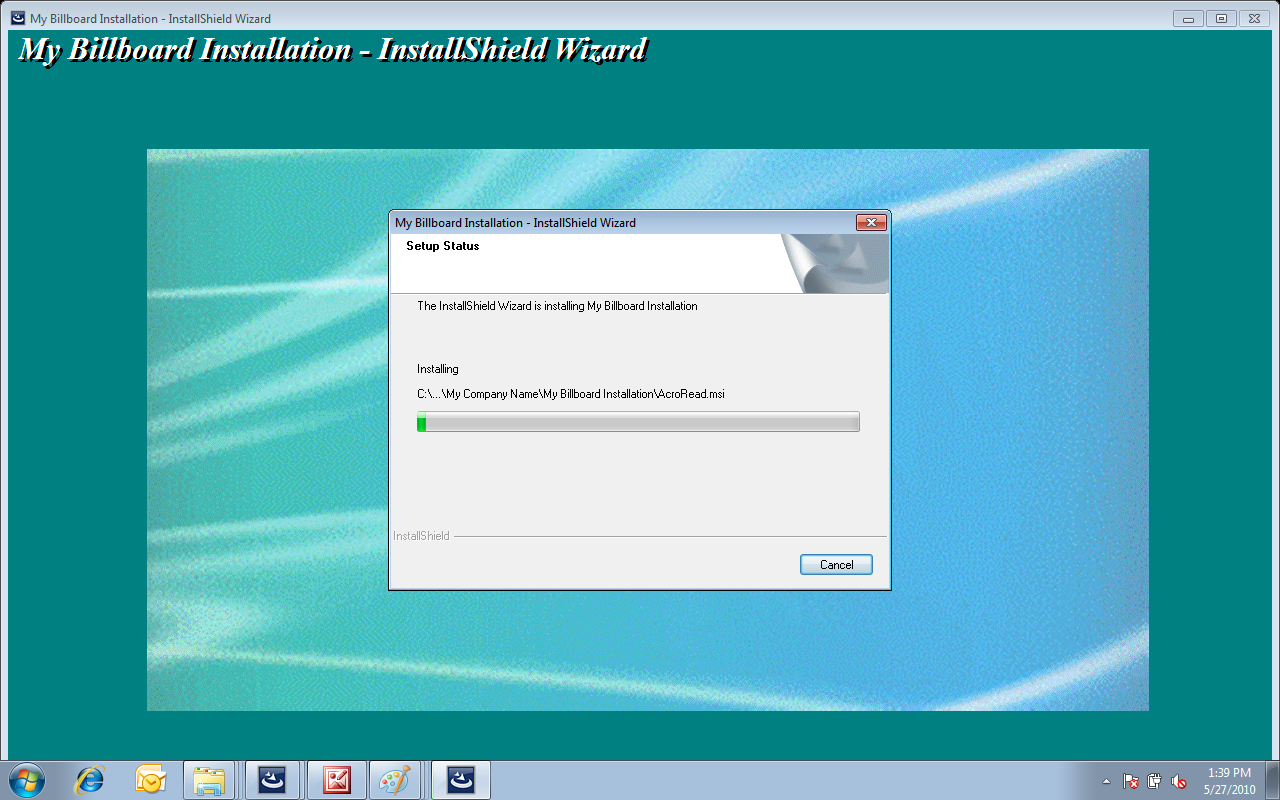Select the leftmost InstallShield taskbar button
Screen dimensions: 1280x800
[274, 780]
